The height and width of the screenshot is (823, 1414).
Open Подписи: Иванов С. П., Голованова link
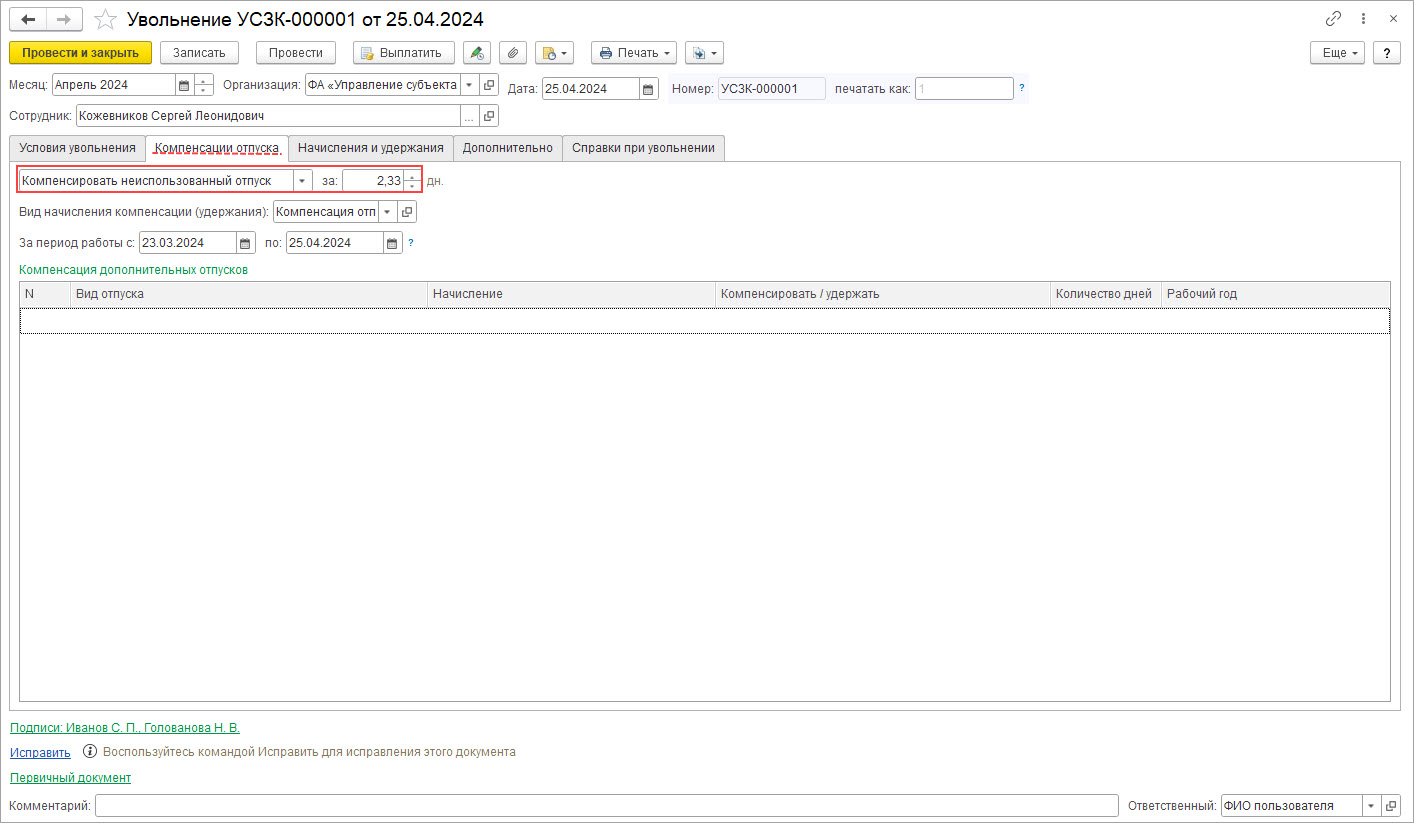click(x=125, y=728)
